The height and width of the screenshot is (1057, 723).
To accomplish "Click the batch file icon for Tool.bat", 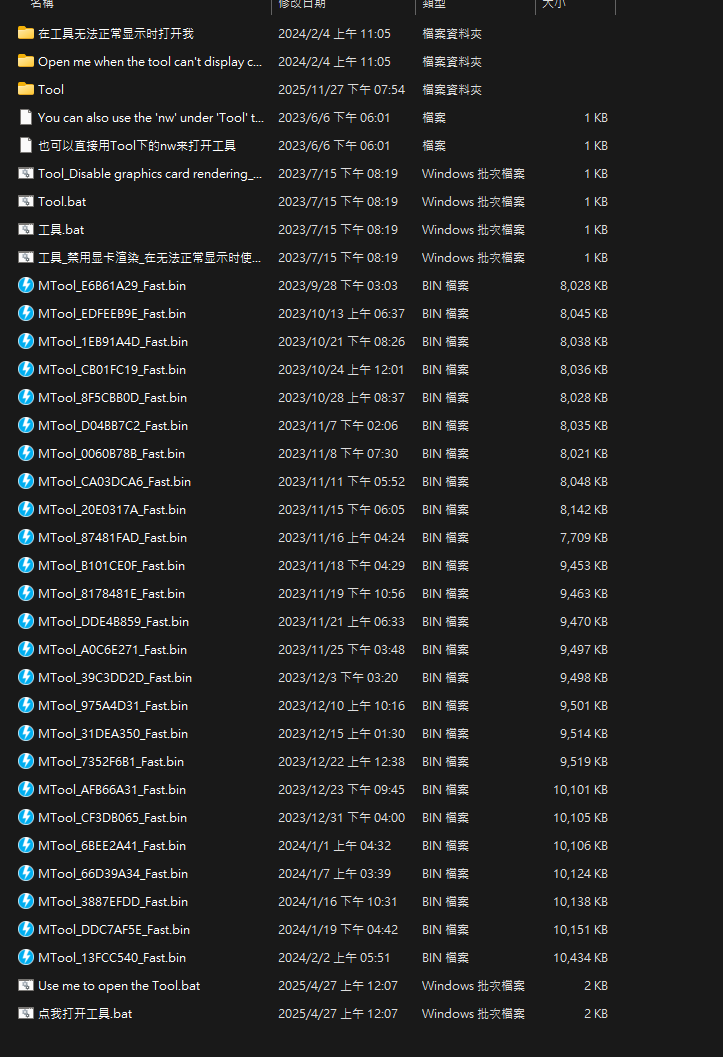I will [x=26, y=201].
